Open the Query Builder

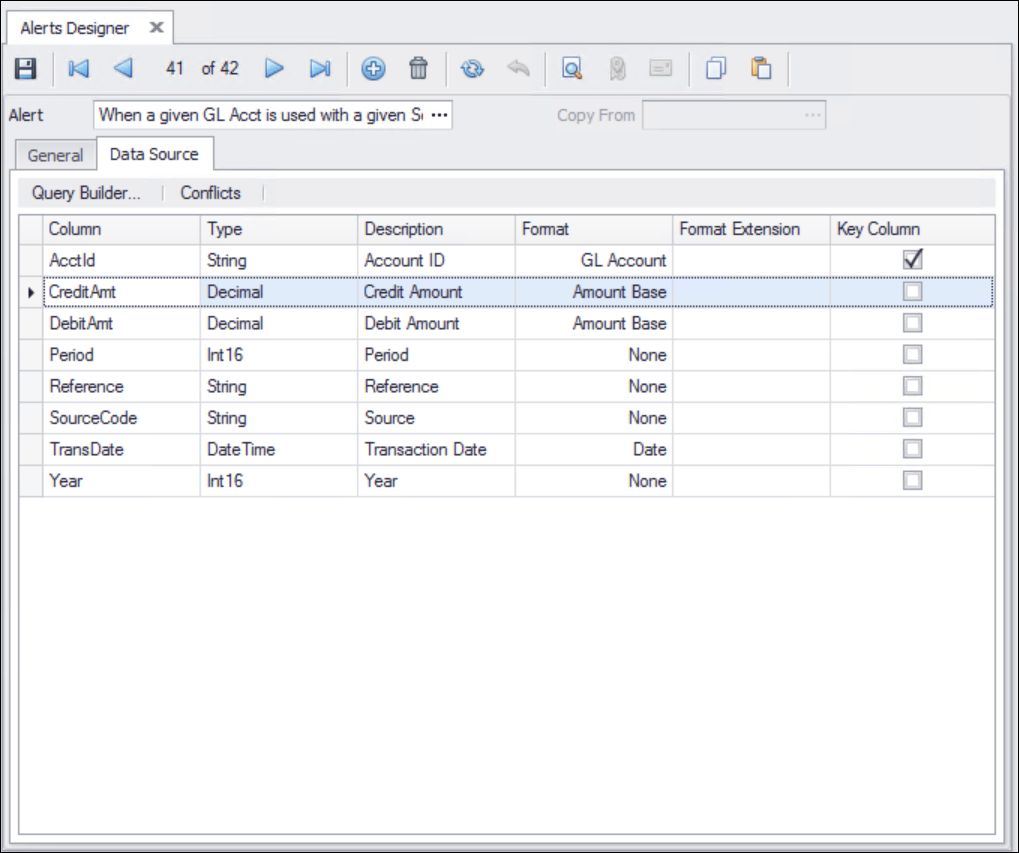(86, 193)
